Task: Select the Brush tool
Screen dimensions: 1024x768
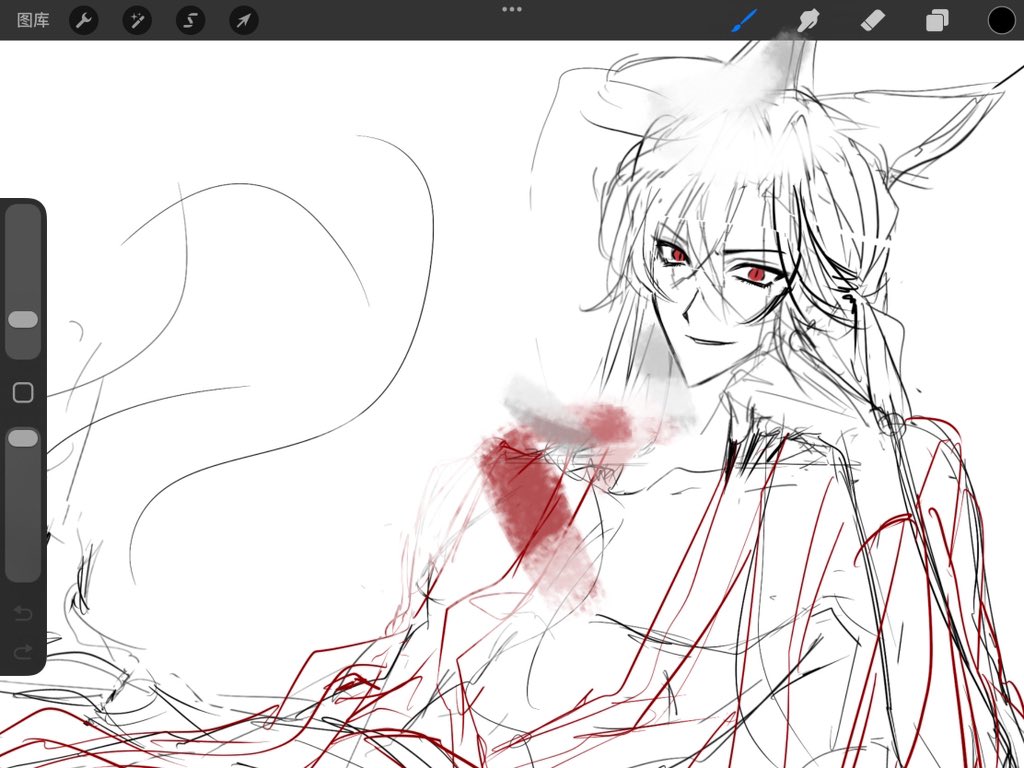Action: (x=744, y=20)
